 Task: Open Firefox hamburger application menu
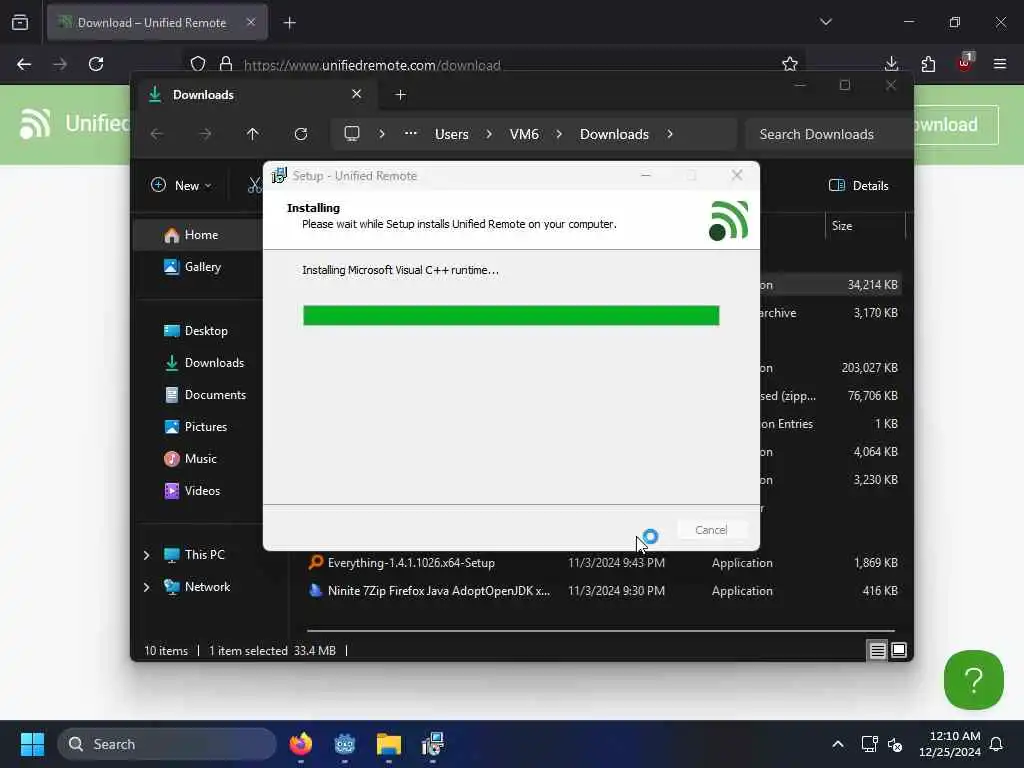(1000, 64)
